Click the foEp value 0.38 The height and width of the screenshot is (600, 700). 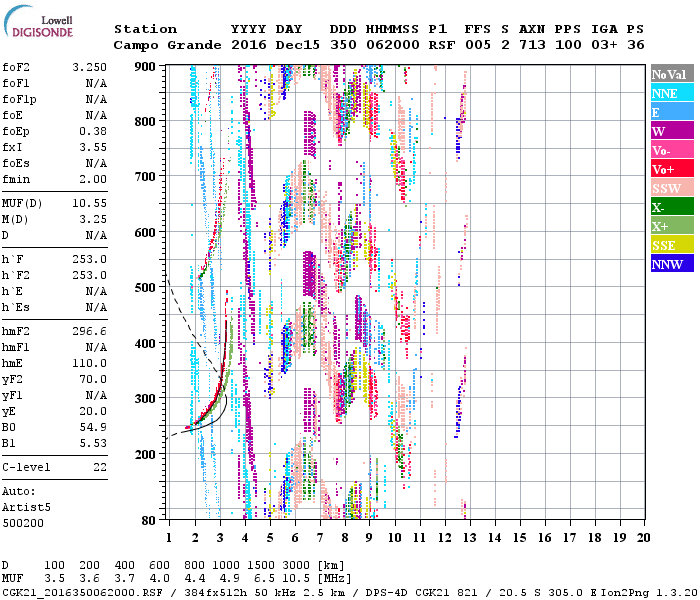(x=93, y=131)
